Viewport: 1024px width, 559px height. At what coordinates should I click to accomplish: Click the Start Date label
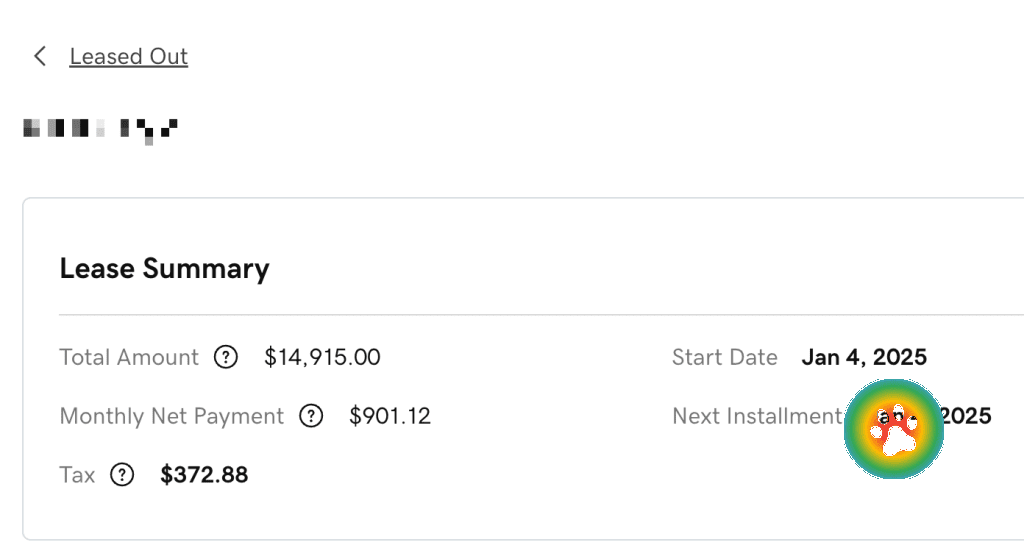coord(724,357)
